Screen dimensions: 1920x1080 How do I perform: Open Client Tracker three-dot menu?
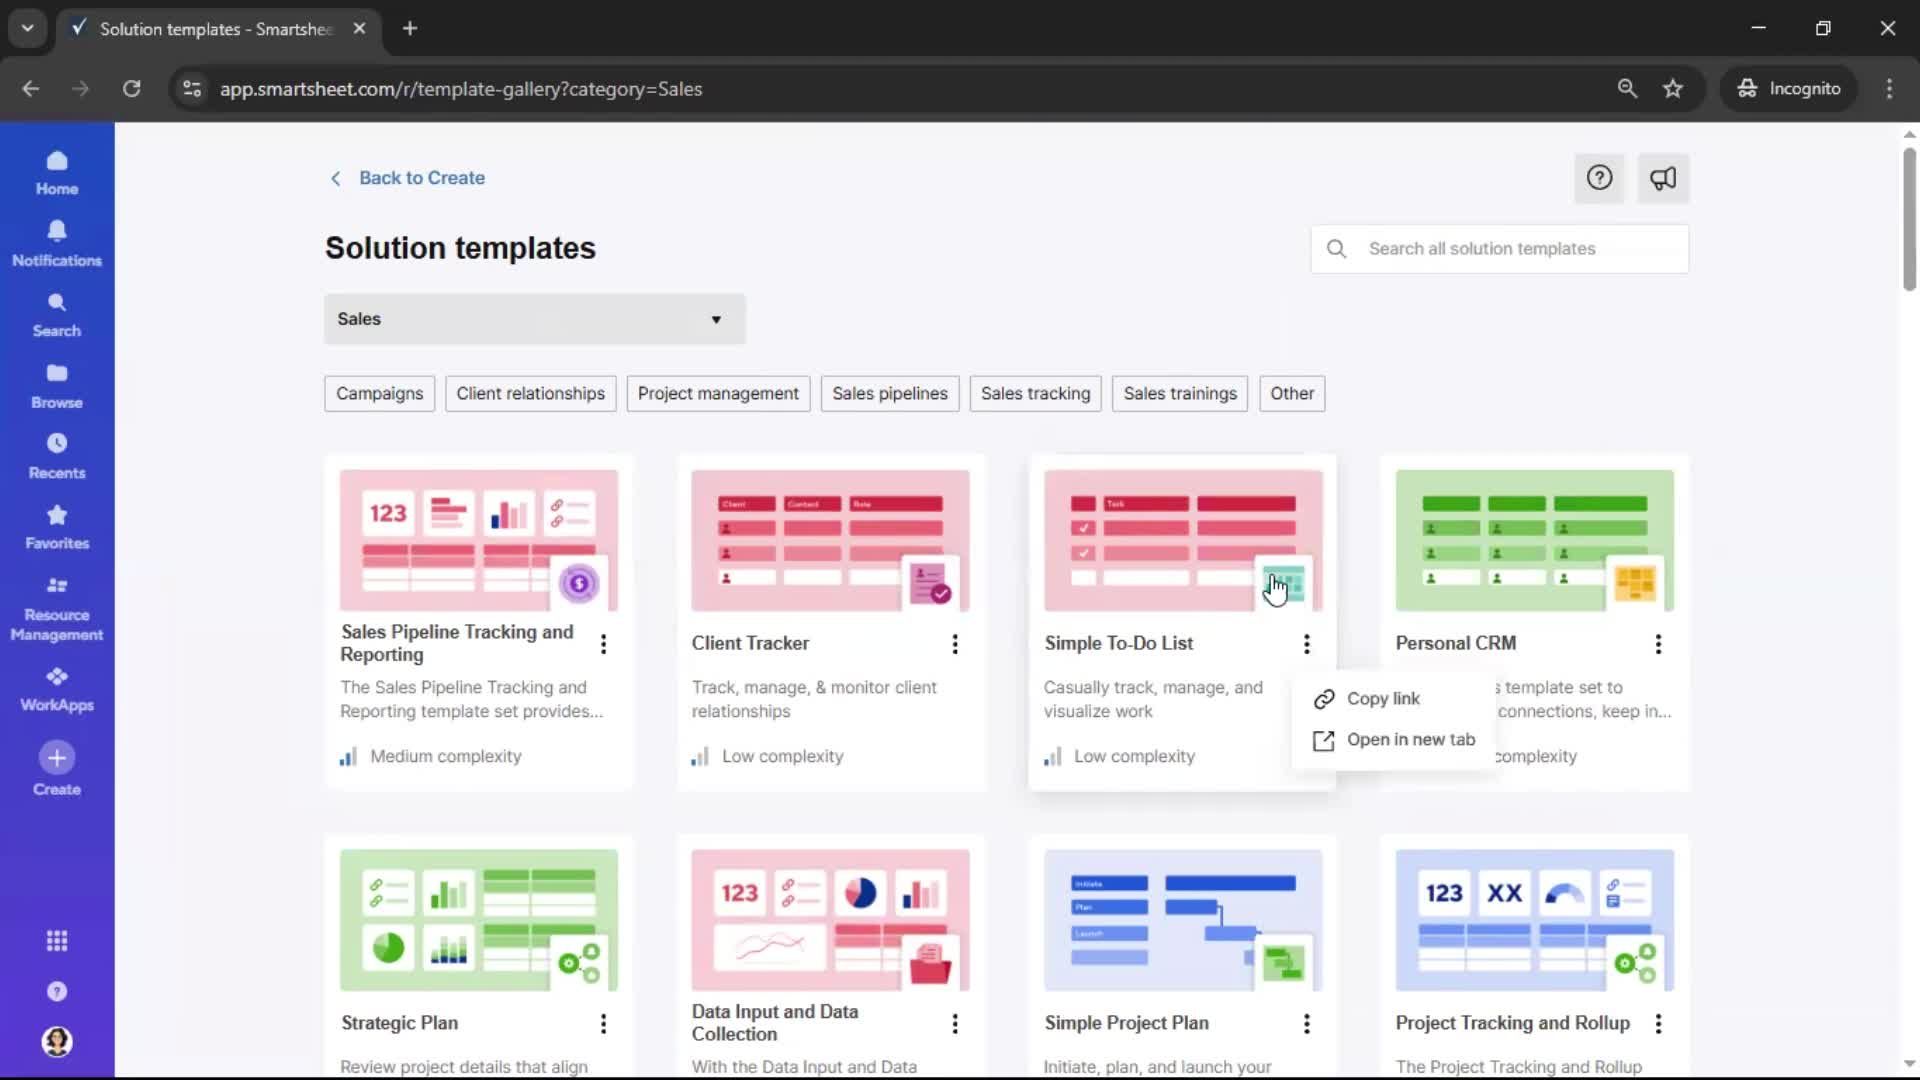coord(955,644)
